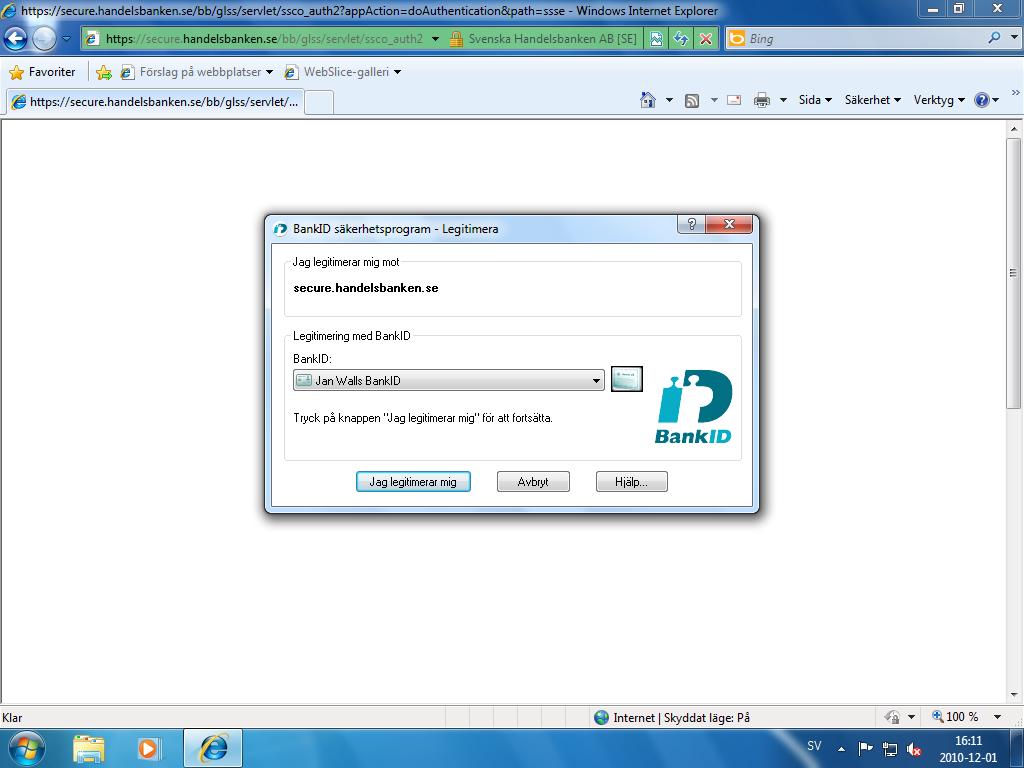The width and height of the screenshot is (1024, 768).
Task: Select the secure.handelsbanken.se browser tab
Action: (x=155, y=102)
